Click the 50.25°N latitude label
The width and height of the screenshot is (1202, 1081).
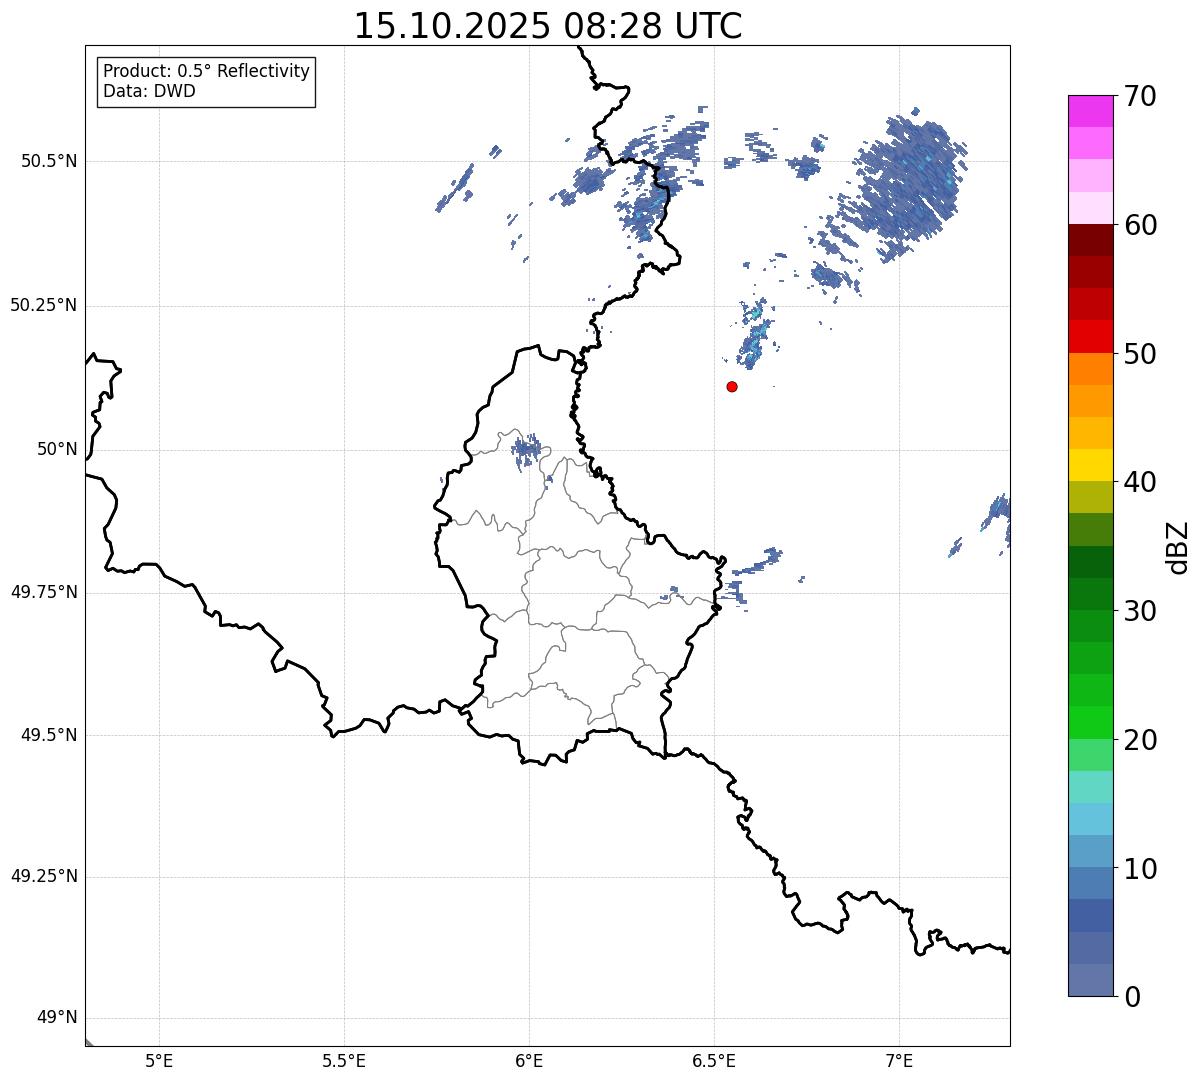[x=44, y=305]
